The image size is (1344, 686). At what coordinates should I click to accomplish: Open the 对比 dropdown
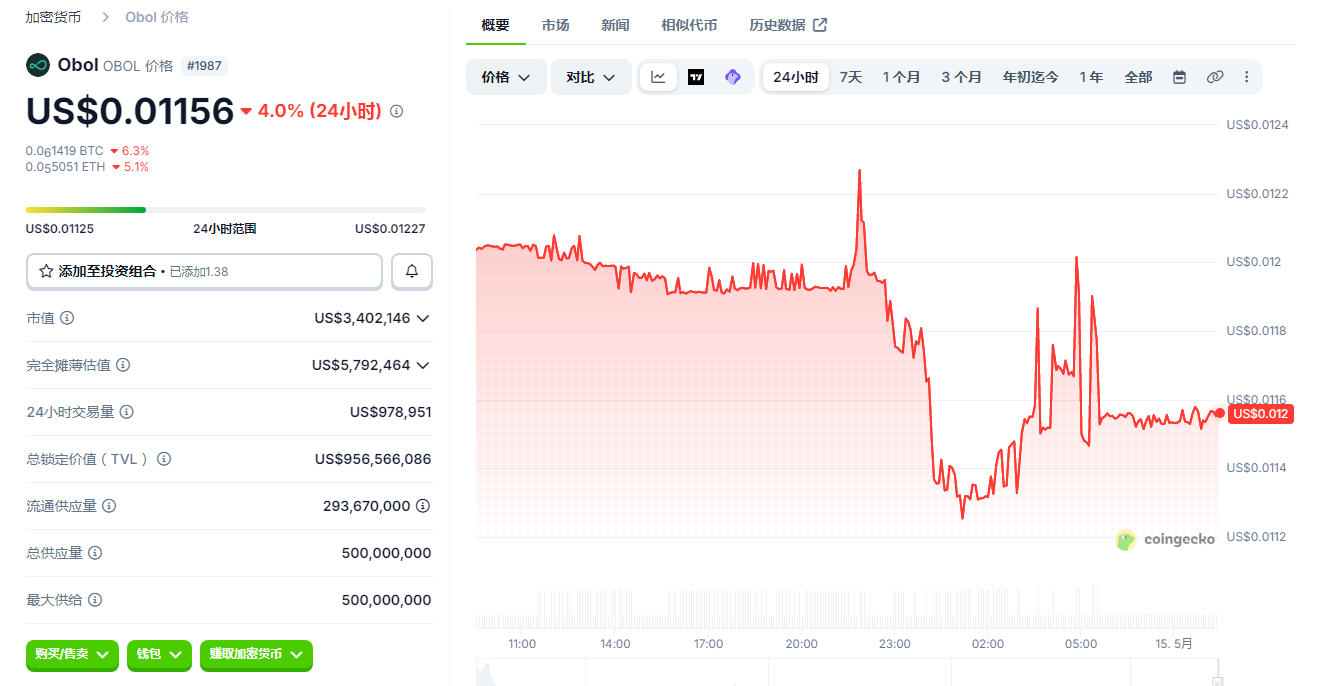point(591,77)
